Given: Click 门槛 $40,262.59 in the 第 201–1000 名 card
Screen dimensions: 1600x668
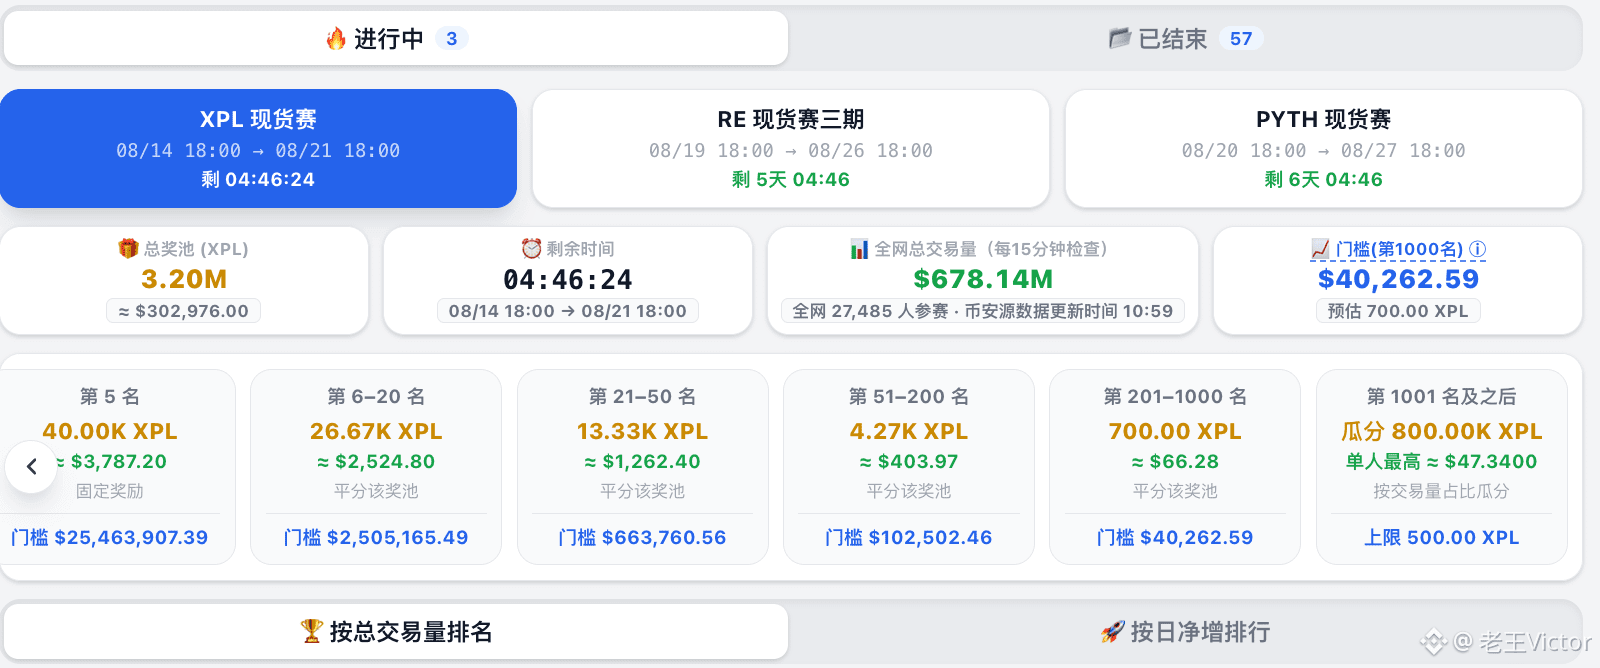Looking at the screenshot, I should [1175, 537].
